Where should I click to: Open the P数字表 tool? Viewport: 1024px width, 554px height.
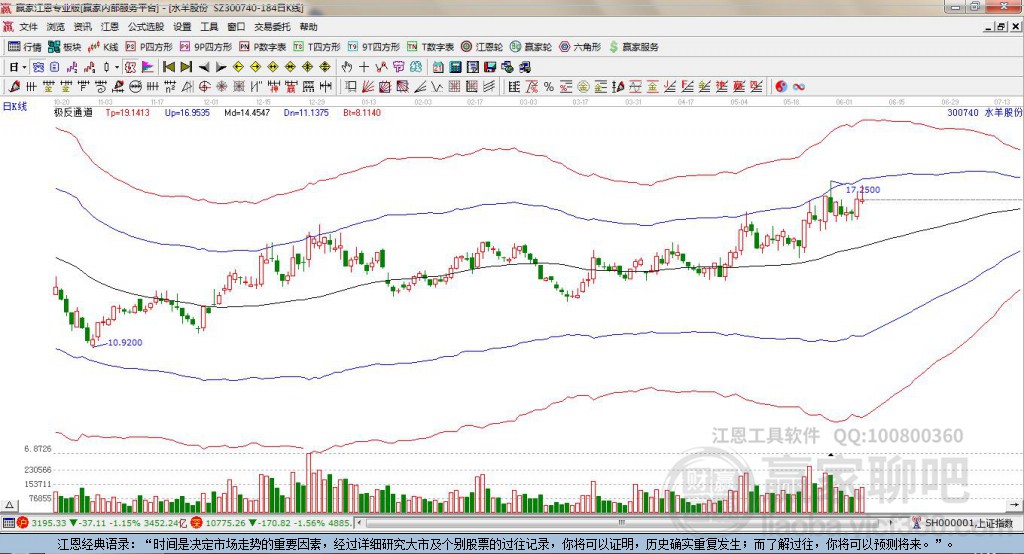tap(263, 47)
